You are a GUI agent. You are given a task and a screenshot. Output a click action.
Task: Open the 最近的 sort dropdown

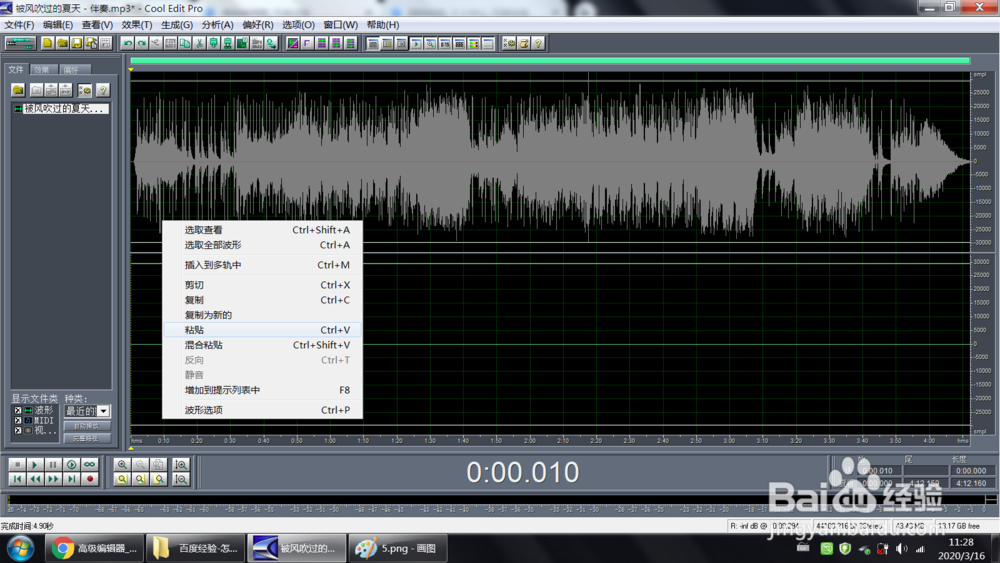click(x=103, y=411)
